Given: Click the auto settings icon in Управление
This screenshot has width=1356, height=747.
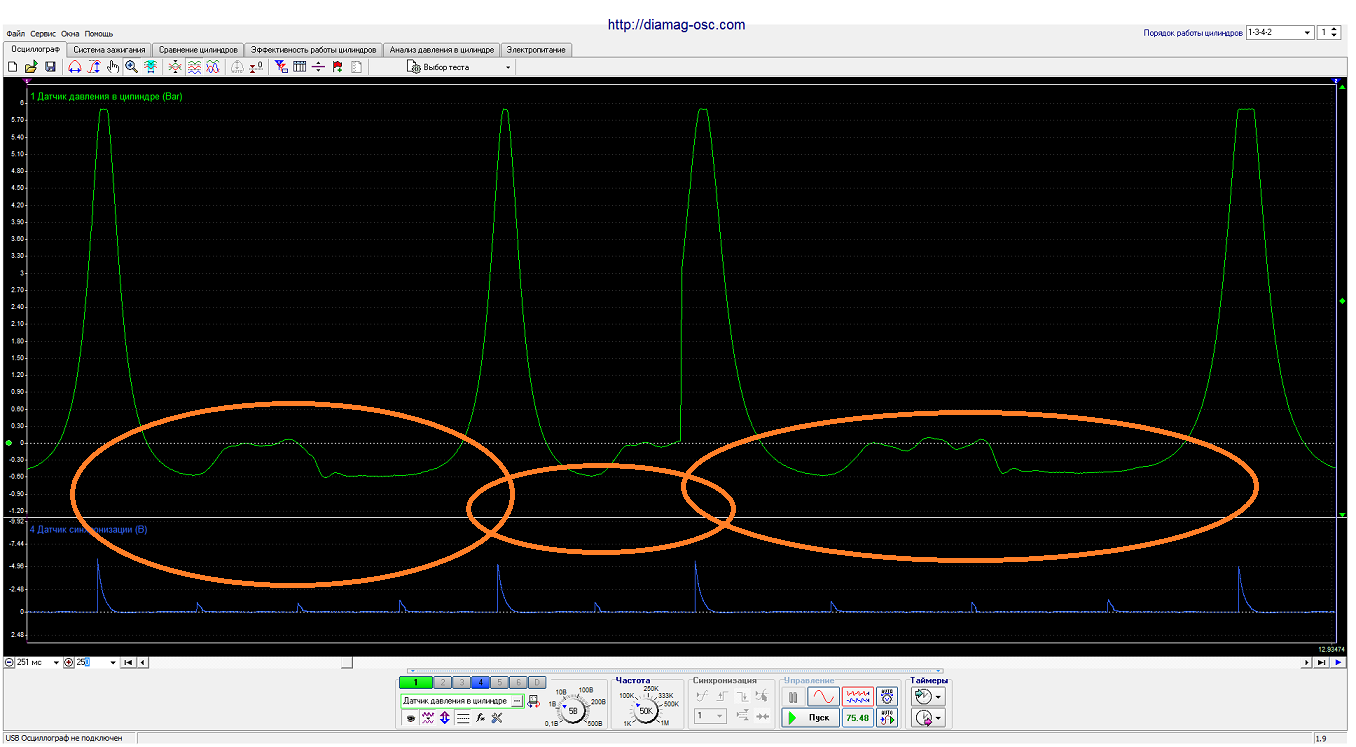Looking at the screenshot, I should pyautogui.click(x=887, y=697).
